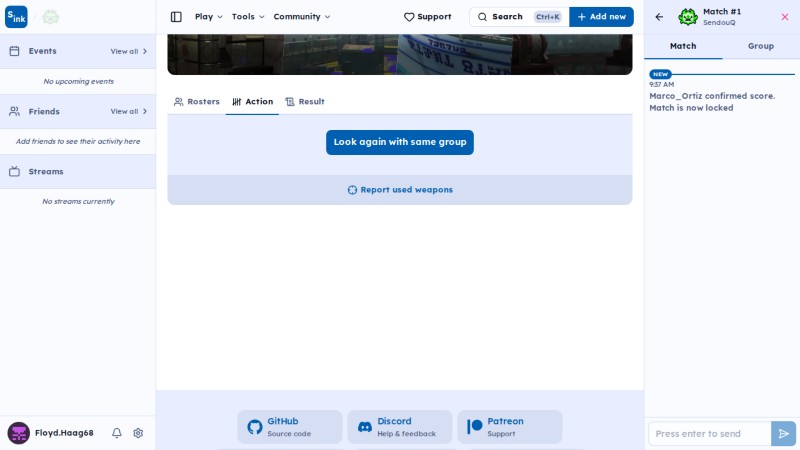The image size is (800, 450).
Task: Click the Match #1 title text
Action: [x=722, y=12]
